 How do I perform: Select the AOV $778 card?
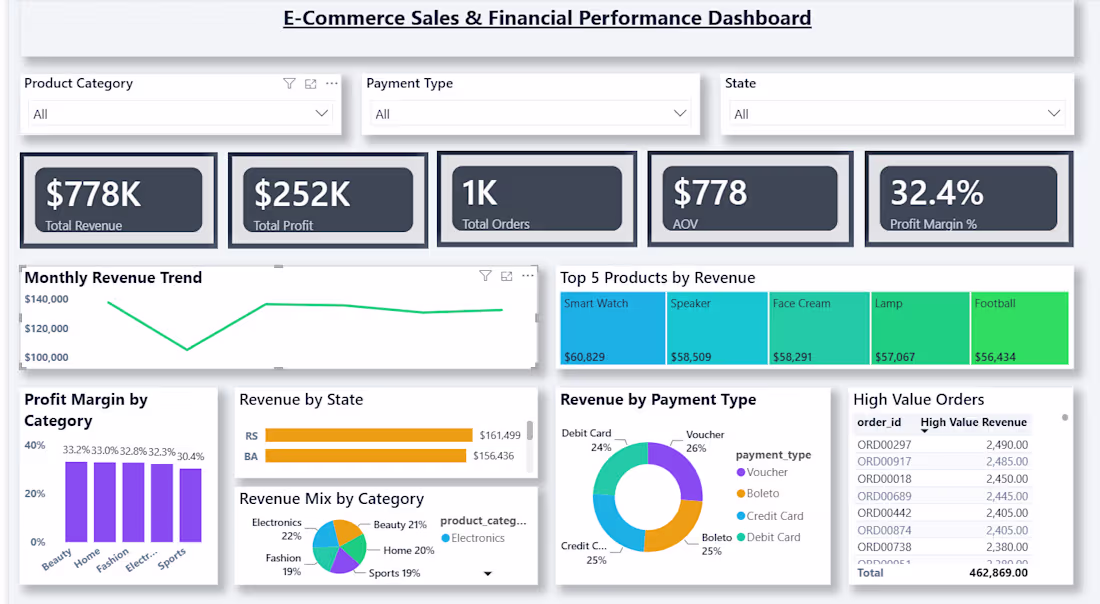[750, 199]
